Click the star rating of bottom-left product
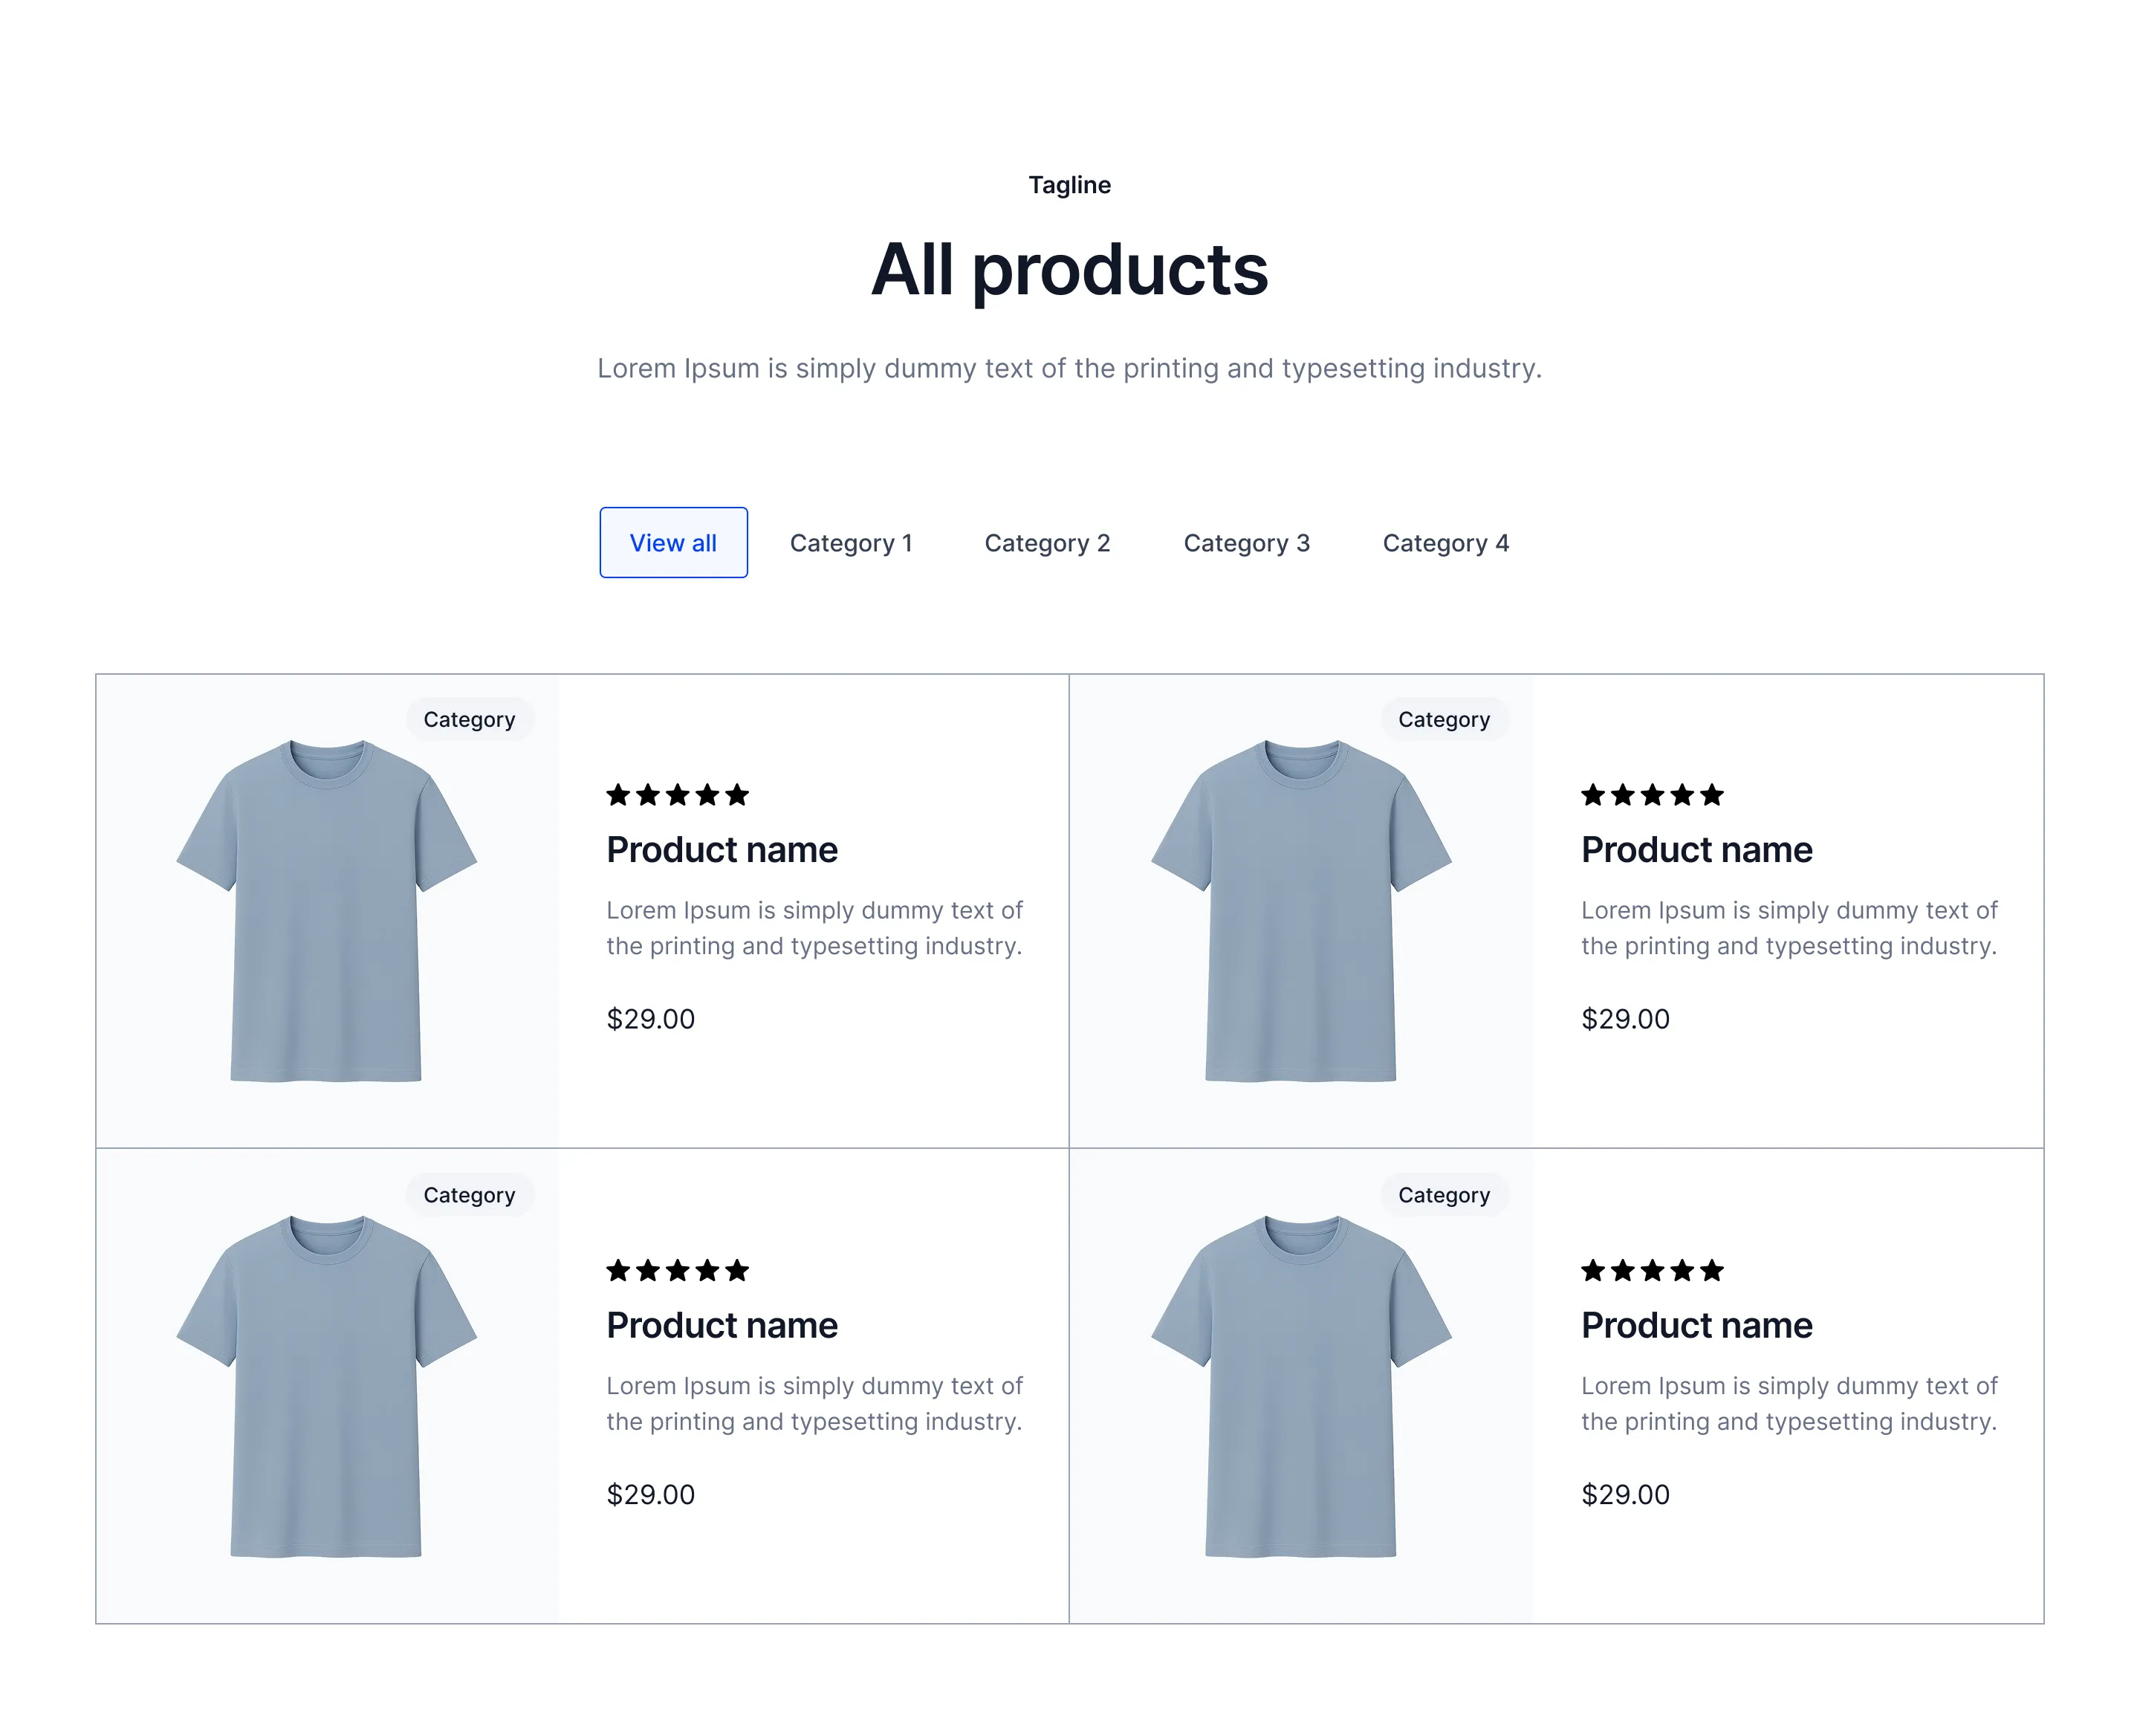Screen dimensions: 2140x1736 point(678,1270)
